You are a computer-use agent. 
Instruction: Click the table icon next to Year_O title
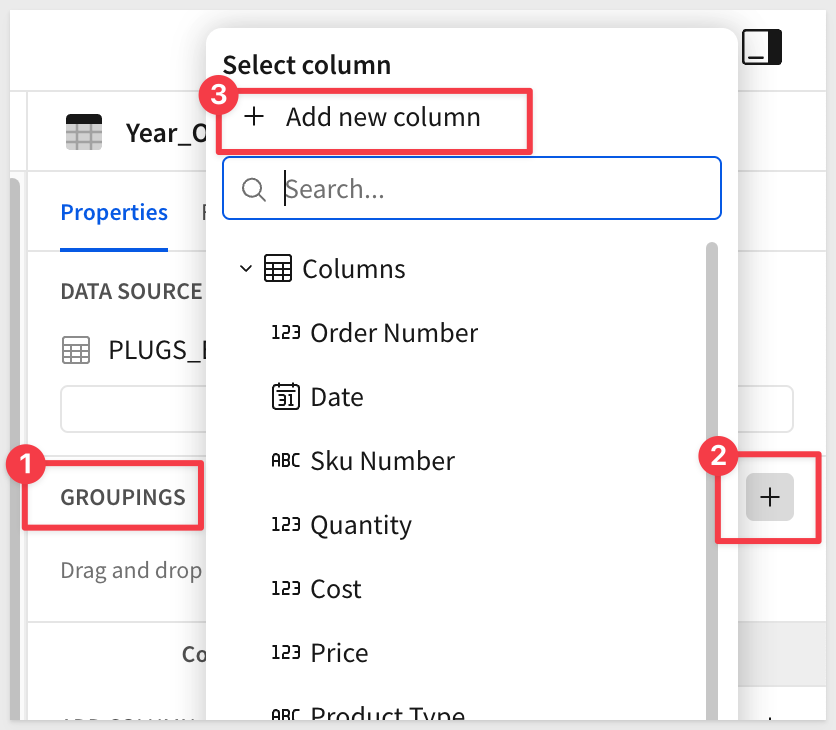tap(84, 133)
